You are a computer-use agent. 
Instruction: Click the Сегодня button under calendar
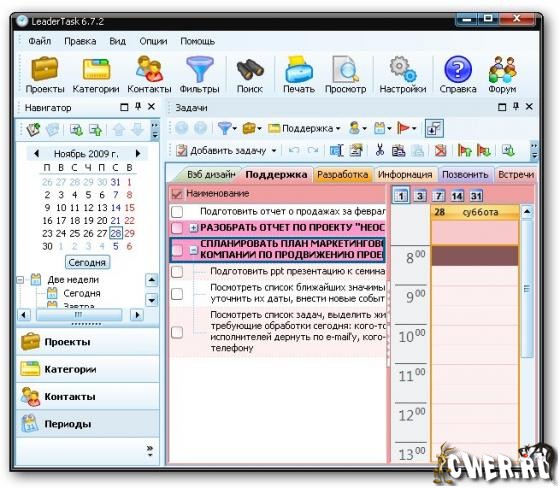(x=88, y=263)
